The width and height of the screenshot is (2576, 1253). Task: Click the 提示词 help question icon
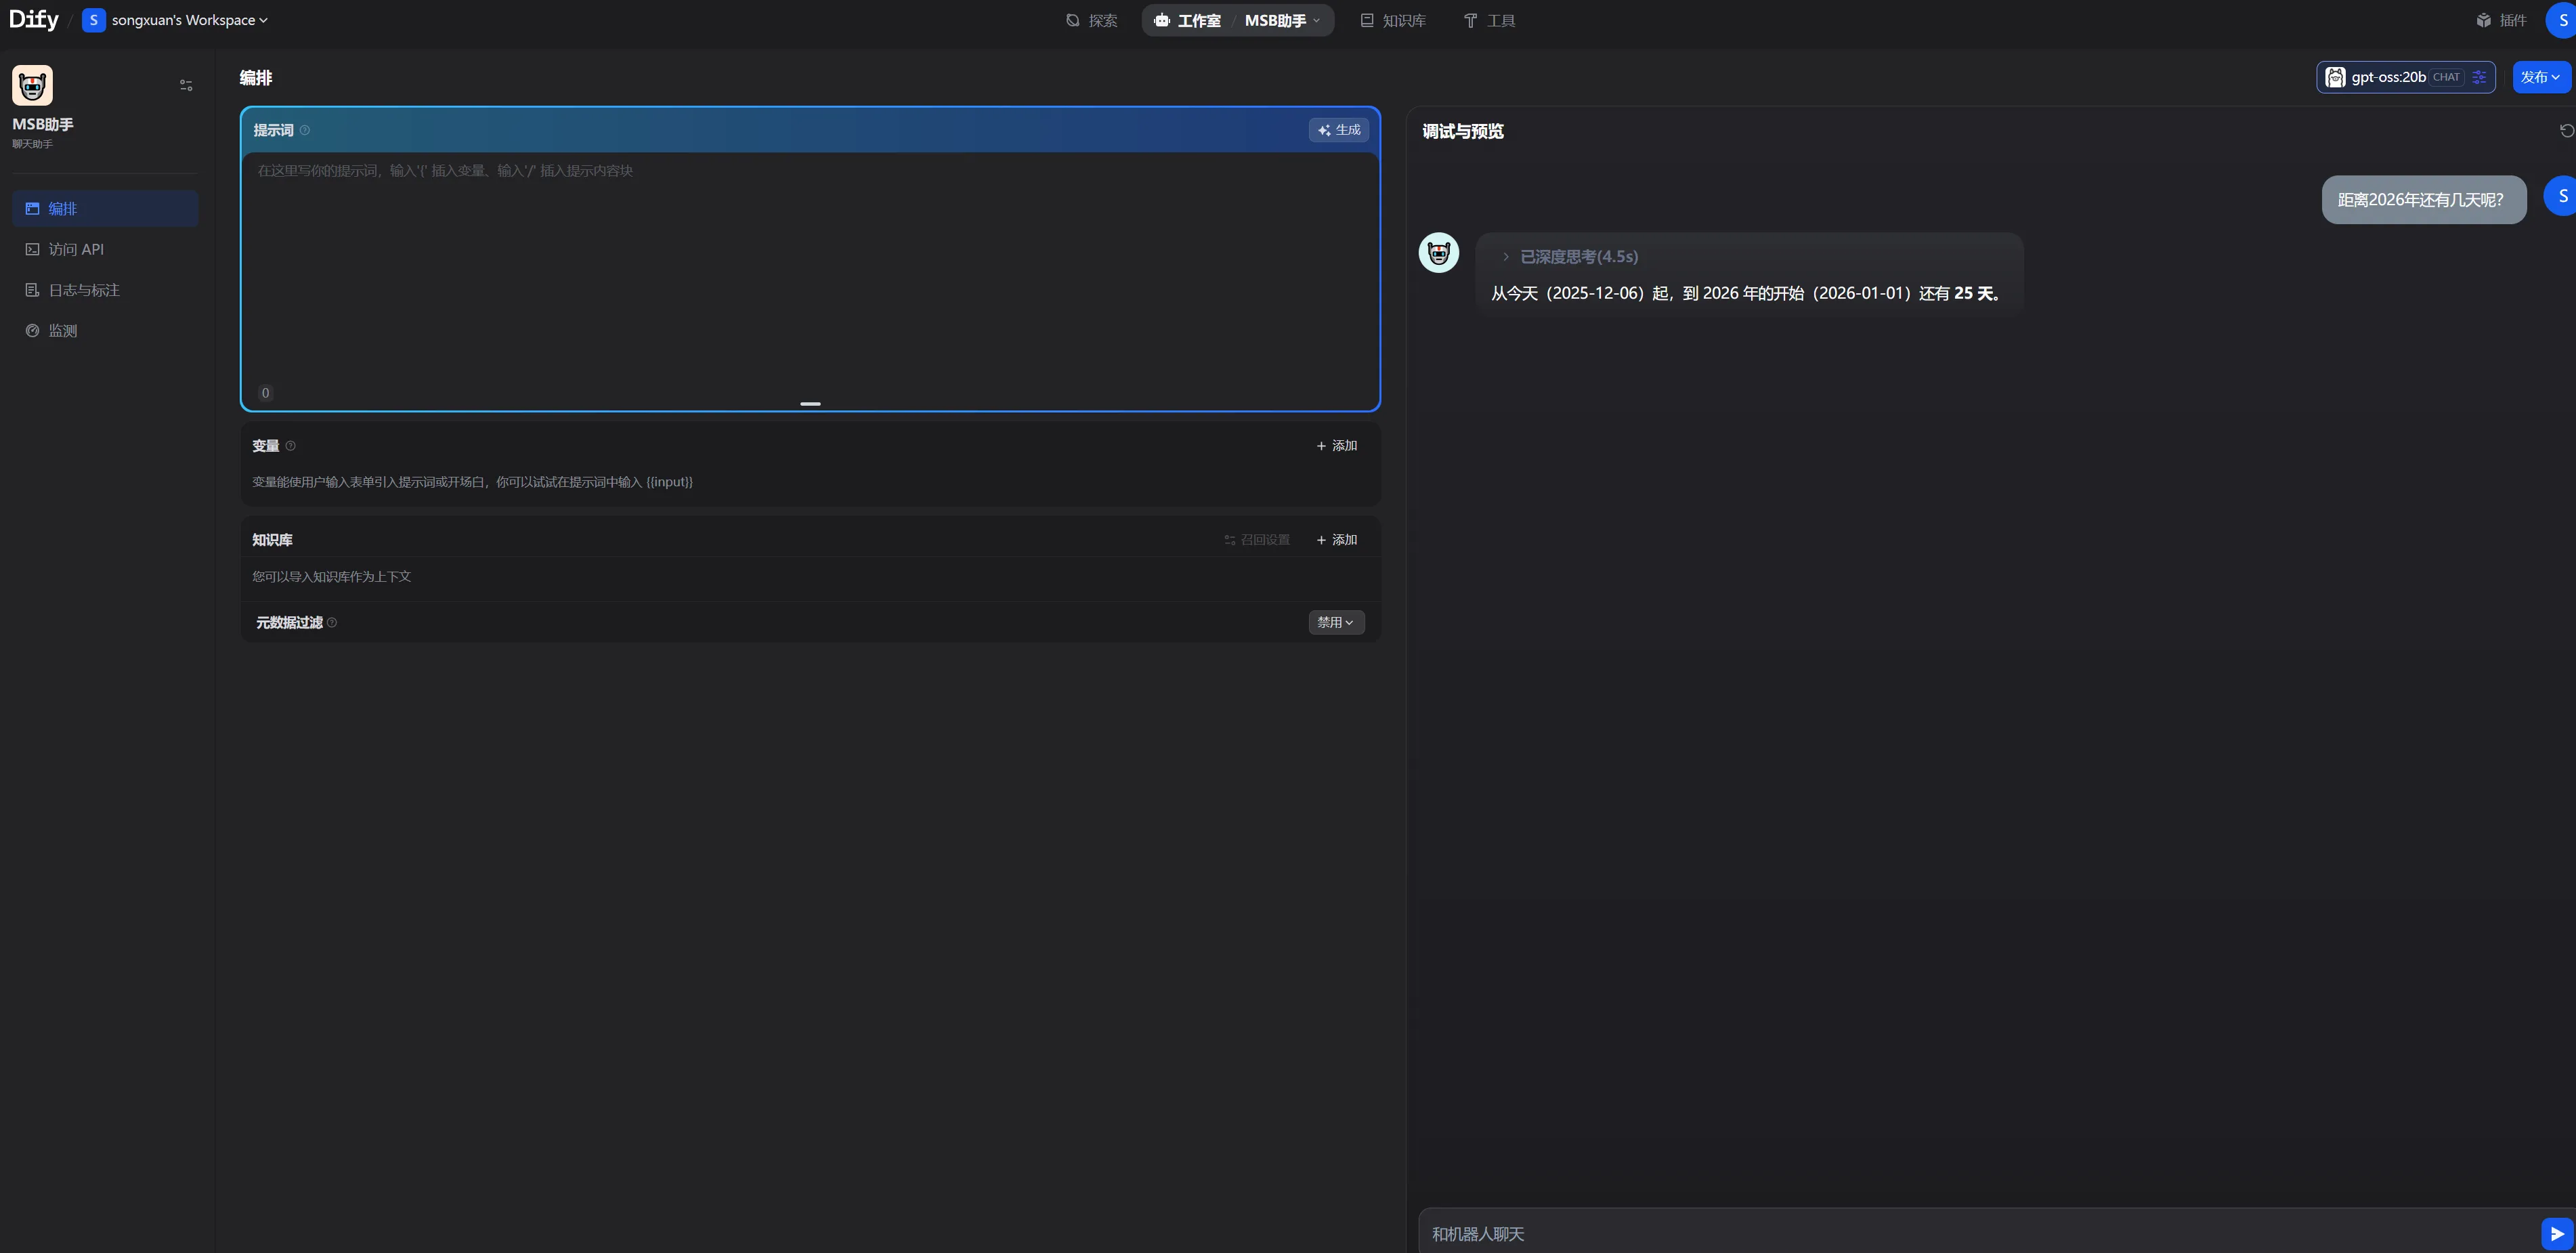click(305, 131)
